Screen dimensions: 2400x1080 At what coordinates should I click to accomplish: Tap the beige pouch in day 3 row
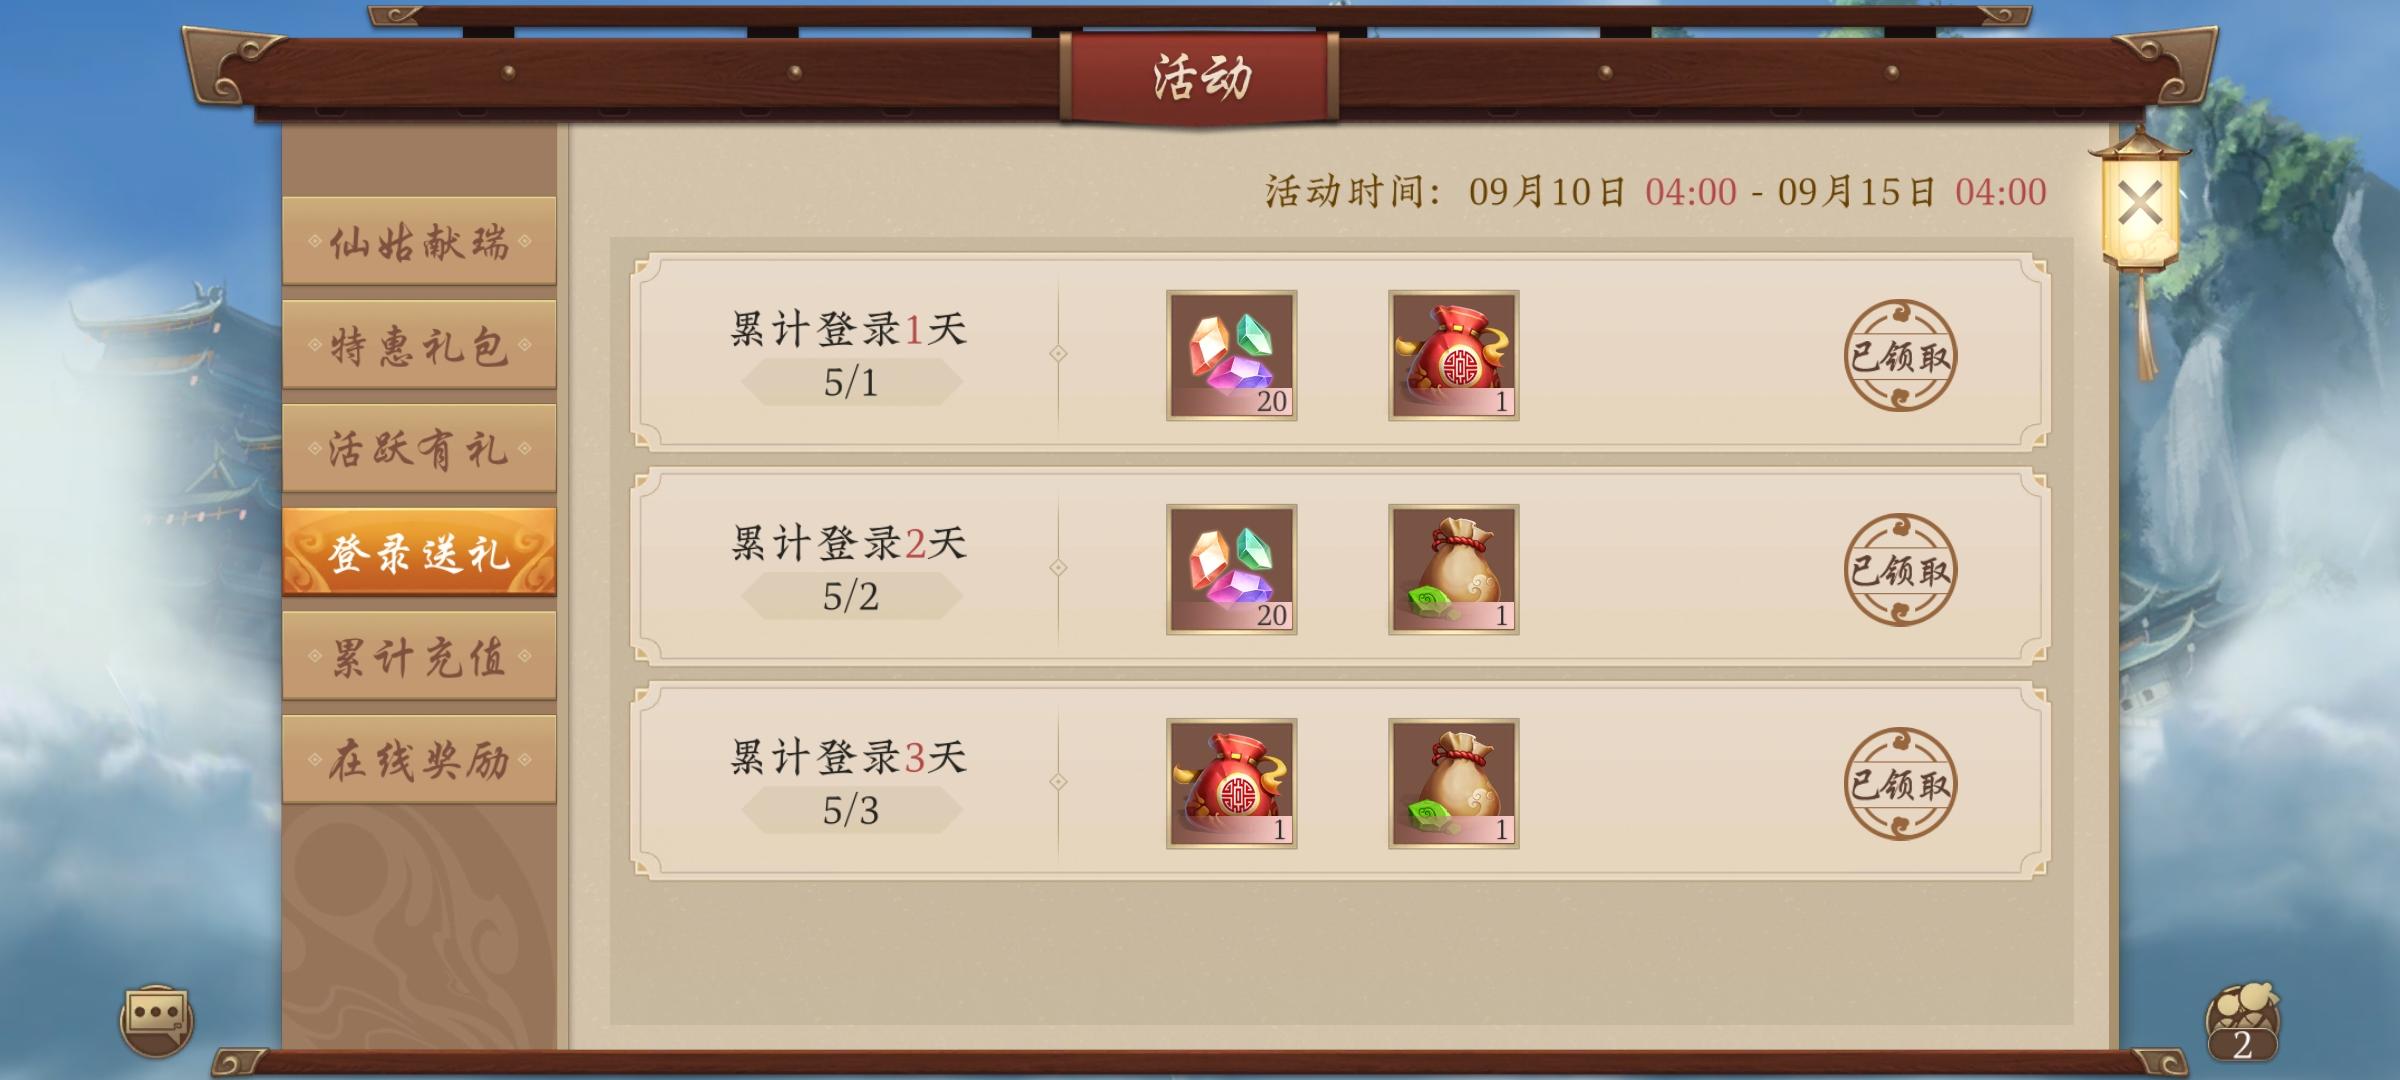click(1453, 783)
